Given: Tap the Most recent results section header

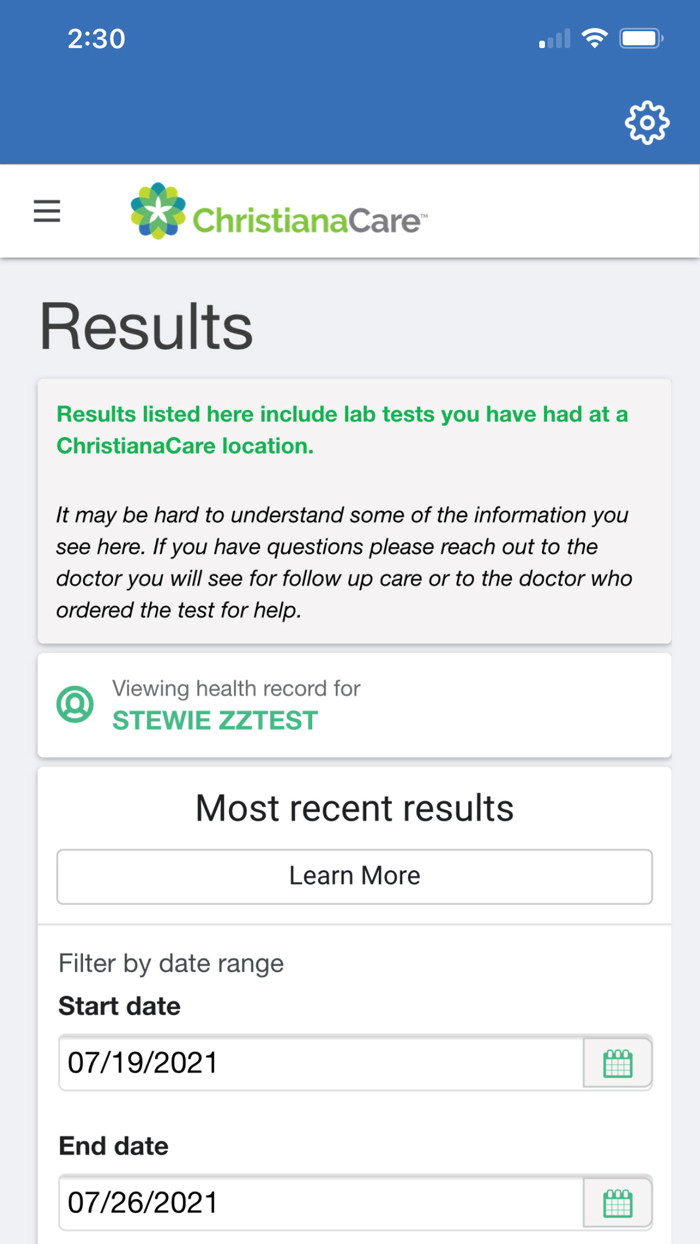Looking at the screenshot, I should point(354,807).
